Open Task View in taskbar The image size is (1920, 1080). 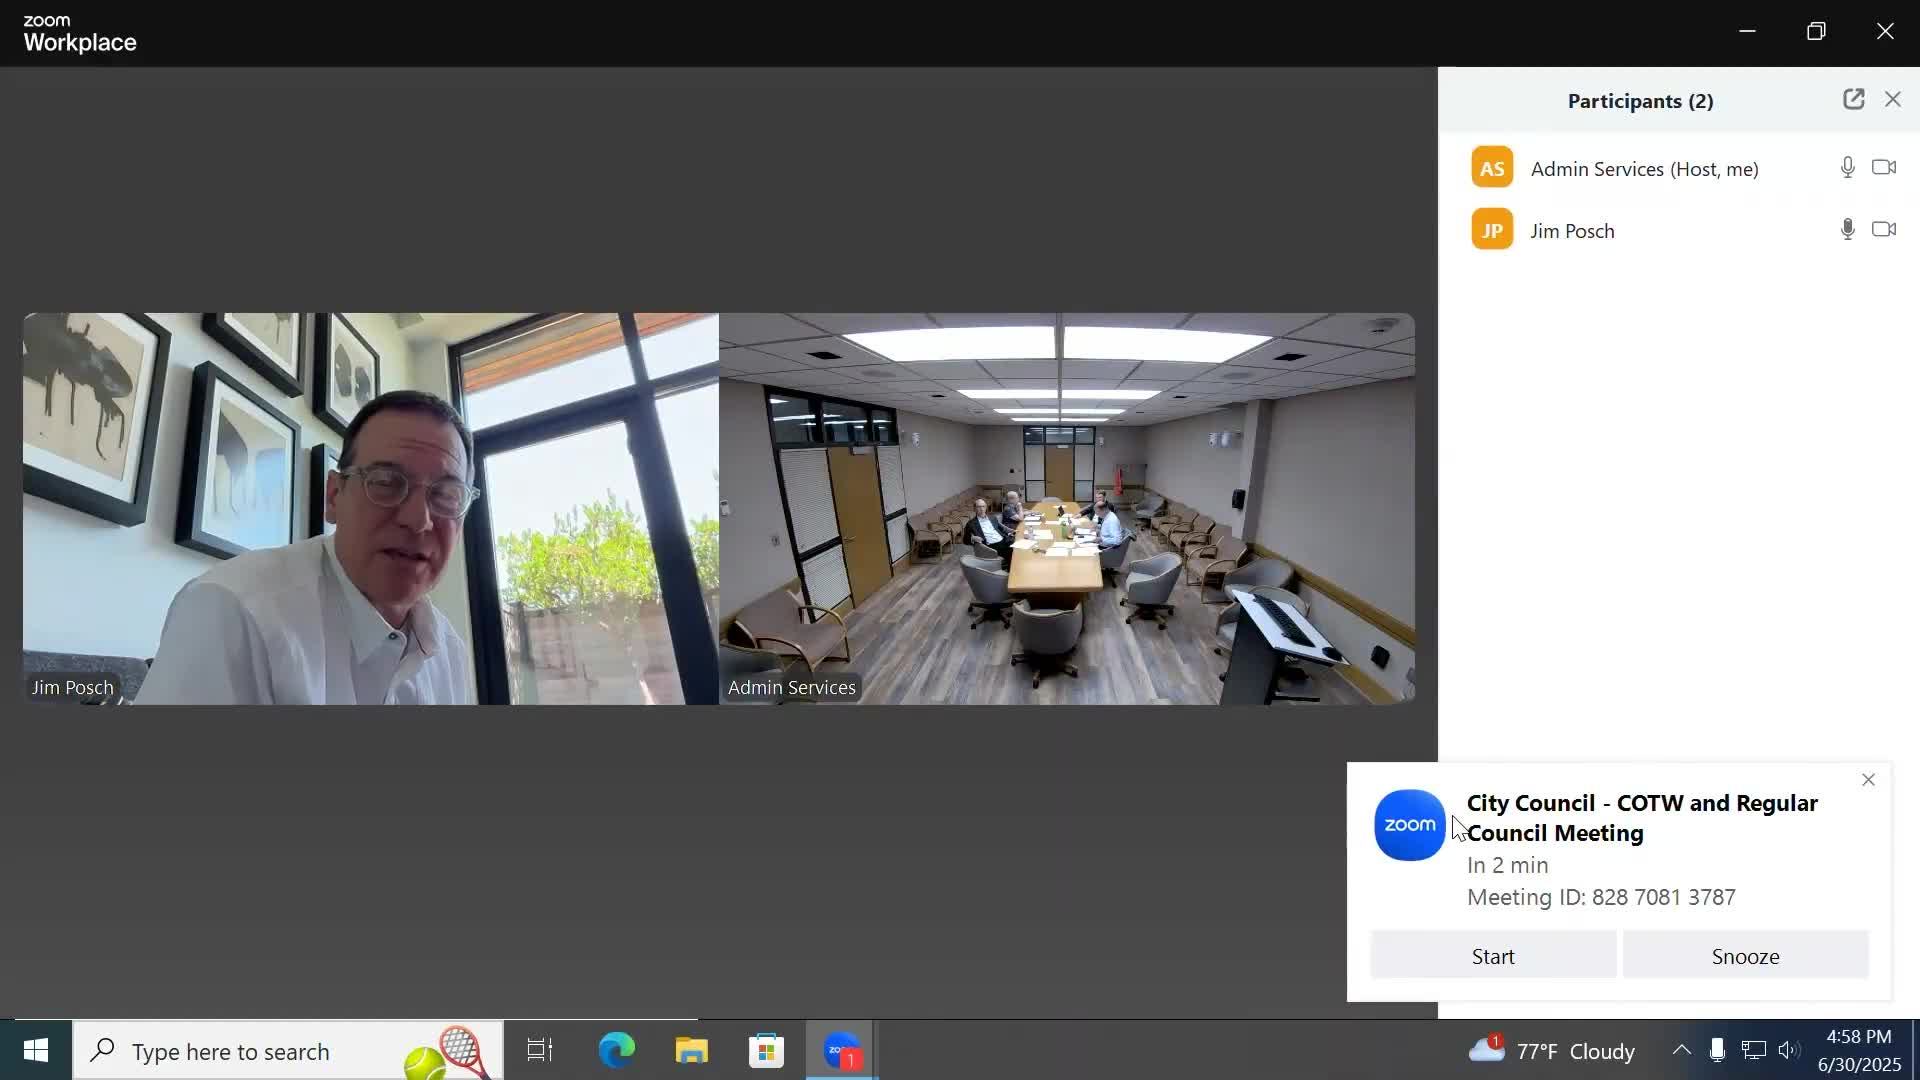(x=540, y=1051)
